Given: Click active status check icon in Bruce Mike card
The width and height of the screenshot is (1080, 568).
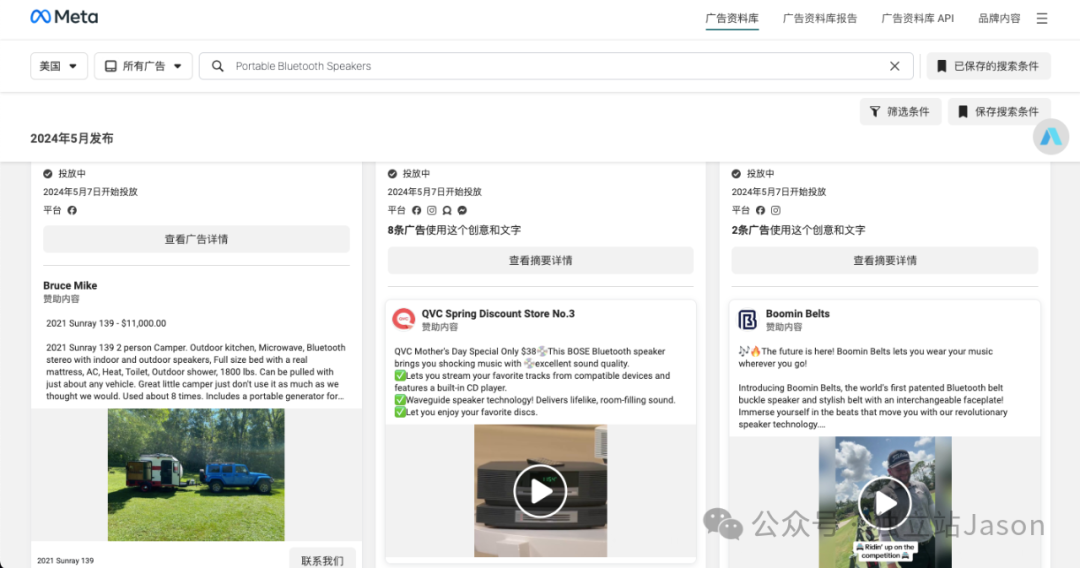Looking at the screenshot, I should [x=48, y=173].
